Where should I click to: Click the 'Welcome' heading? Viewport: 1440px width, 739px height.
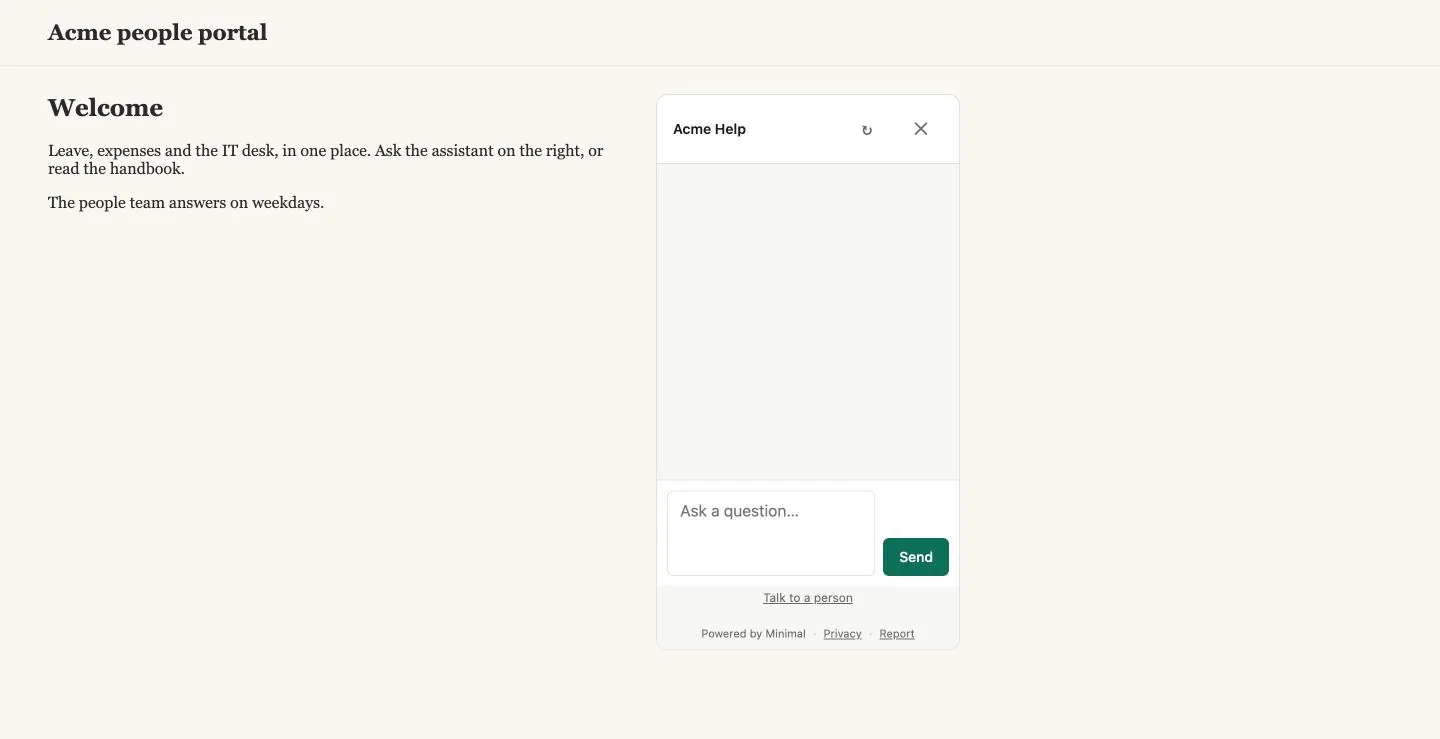tap(105, 108)
